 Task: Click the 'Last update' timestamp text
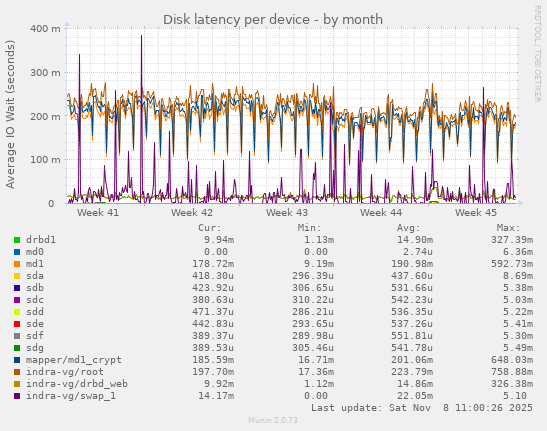(422, 408)
